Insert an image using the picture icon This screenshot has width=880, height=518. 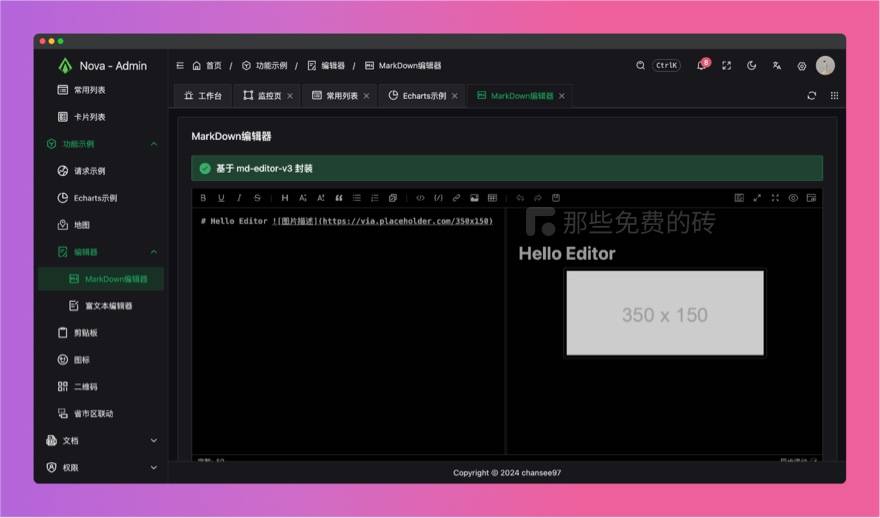click(474, 198)
